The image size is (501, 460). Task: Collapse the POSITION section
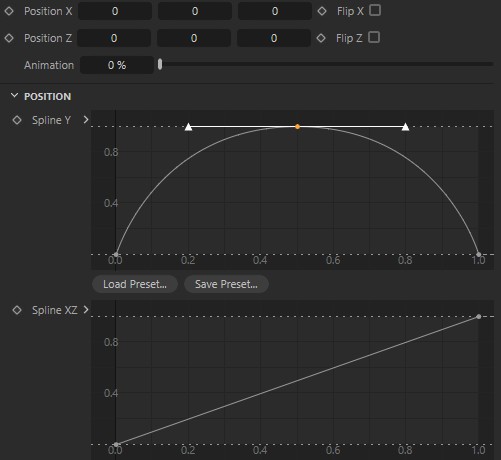[14, 96]
